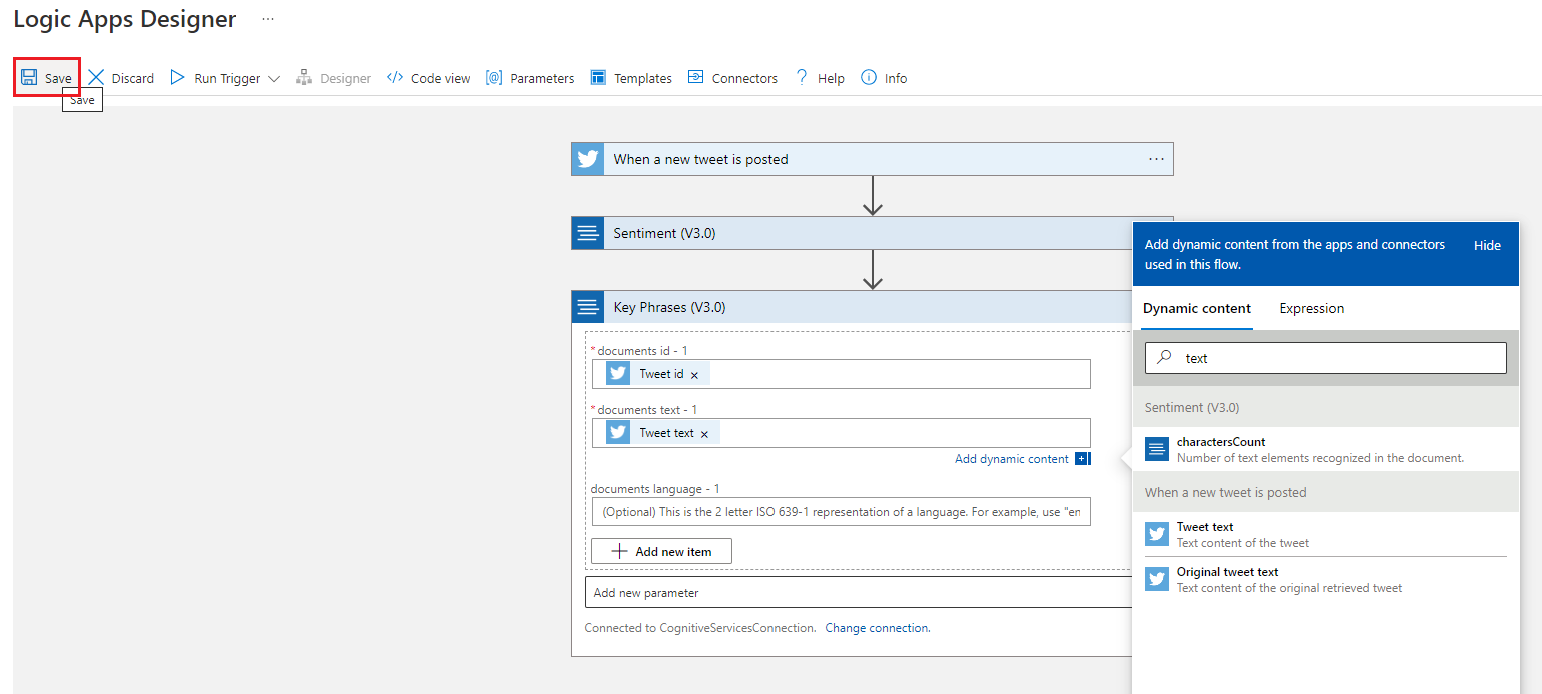Hide the dynamic content panel
Viewport: 1542px width, 694px height.
click(1487, 245)
